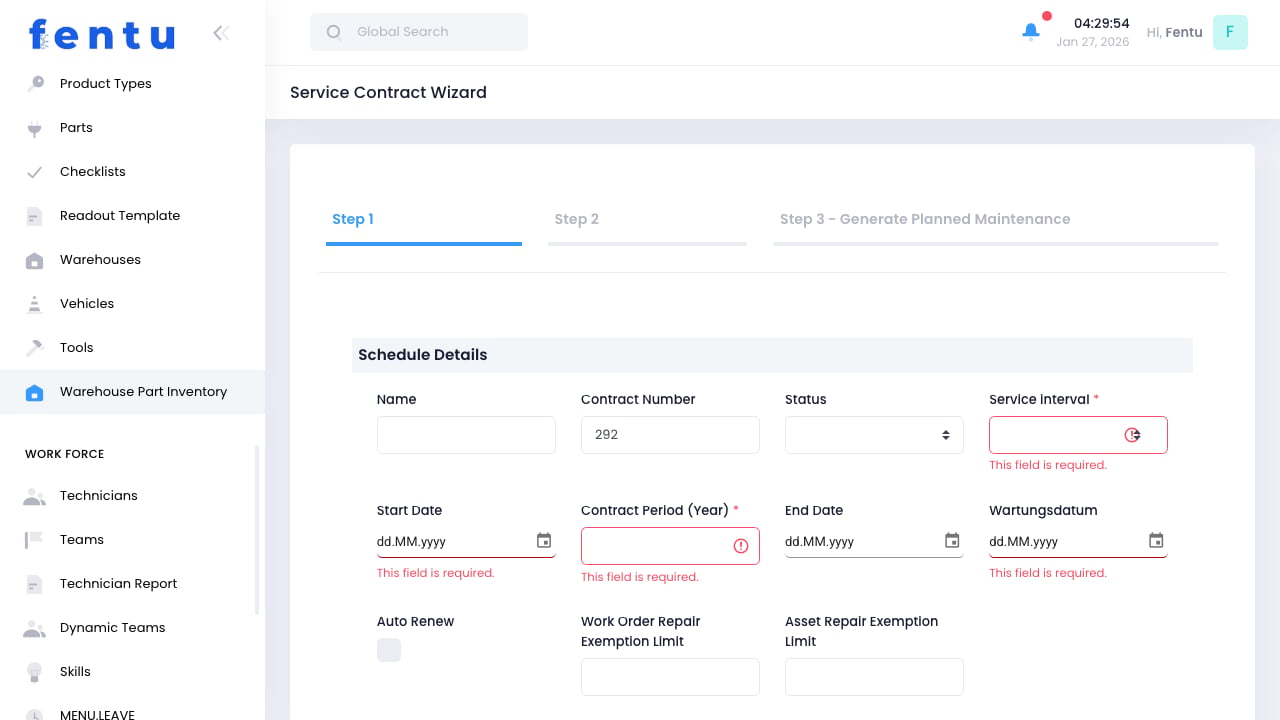1280x720 pixels.
Task: Open the Checklists menu entry
Action: 132,172
